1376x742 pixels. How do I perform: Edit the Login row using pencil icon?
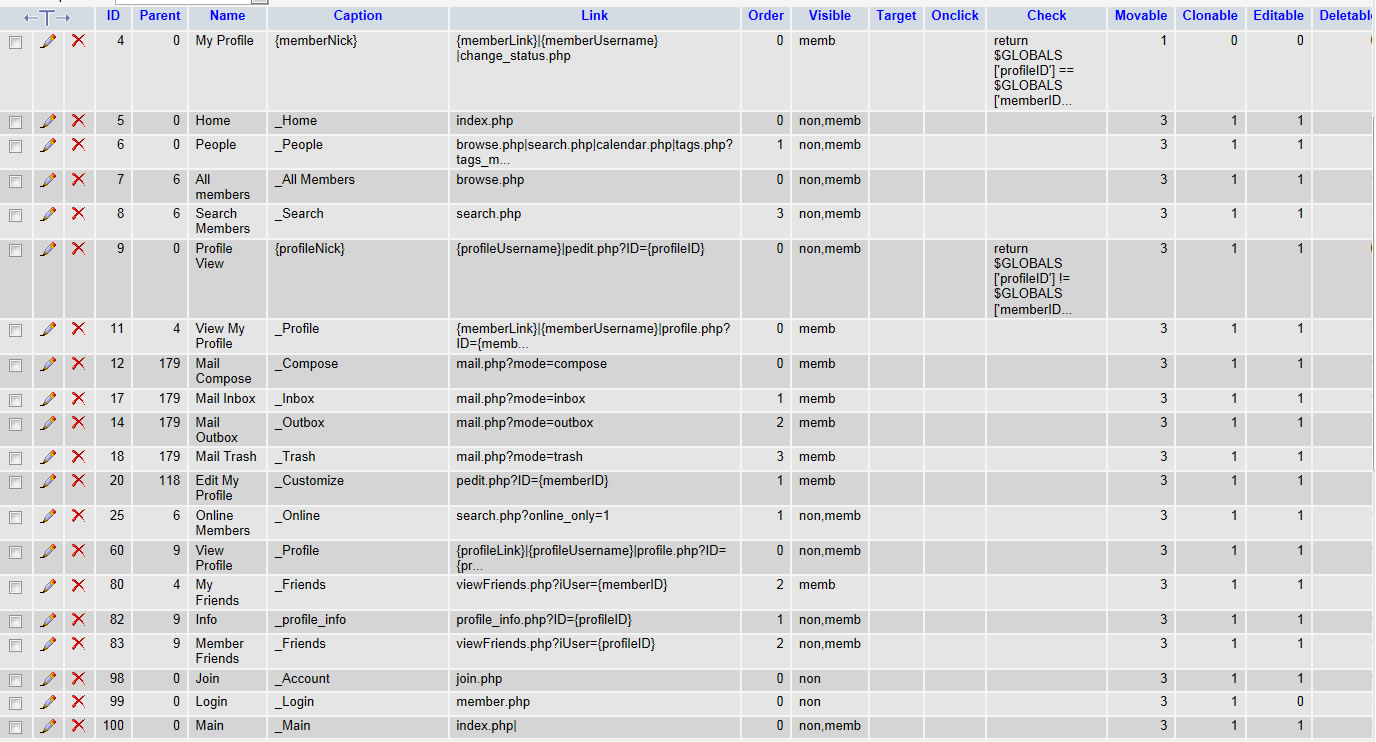pyautogui.click(x=48, y=702)
